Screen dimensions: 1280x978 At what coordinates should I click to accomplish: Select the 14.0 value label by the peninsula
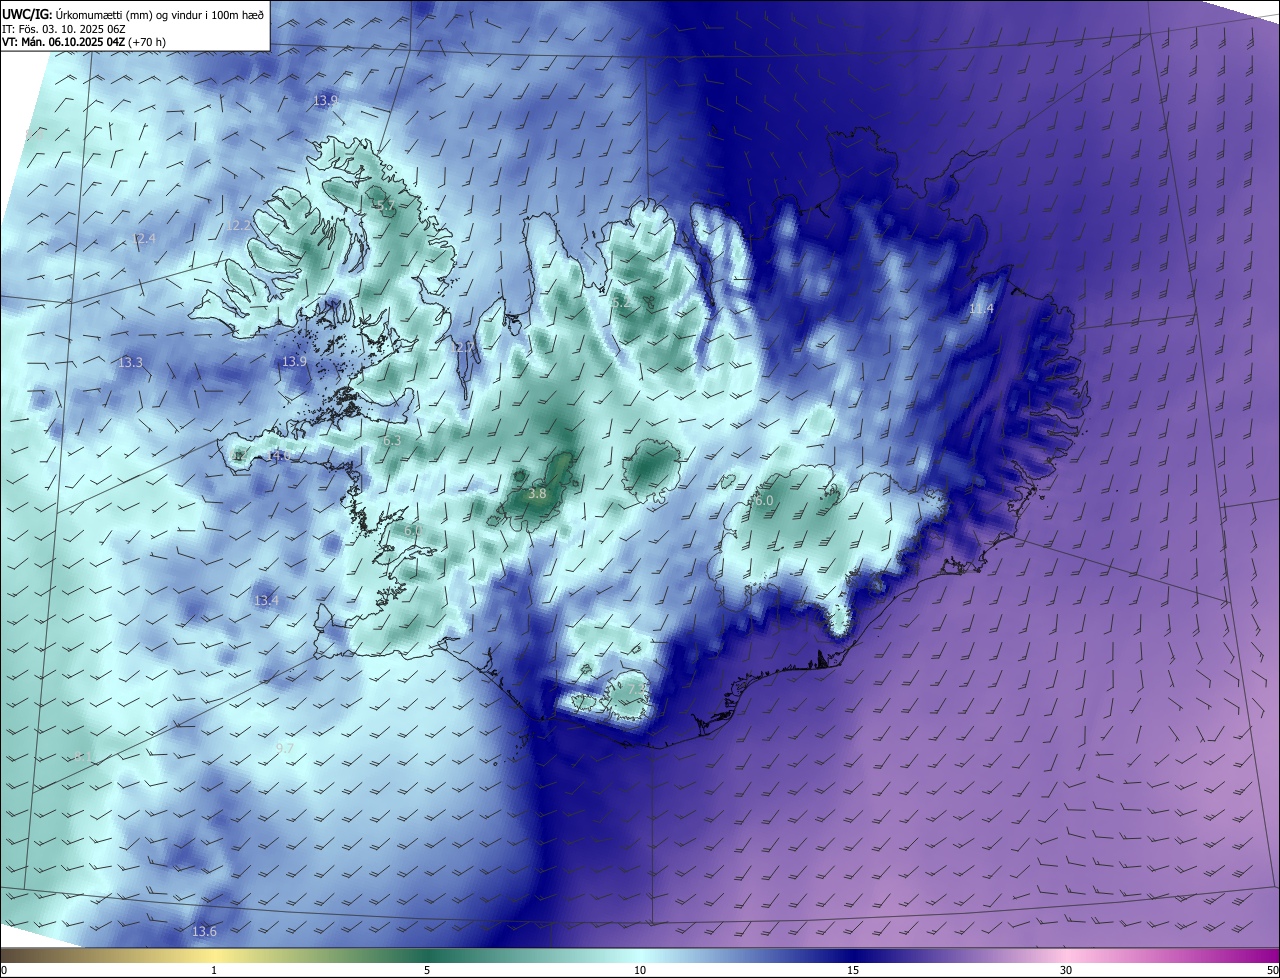(279, 456)
